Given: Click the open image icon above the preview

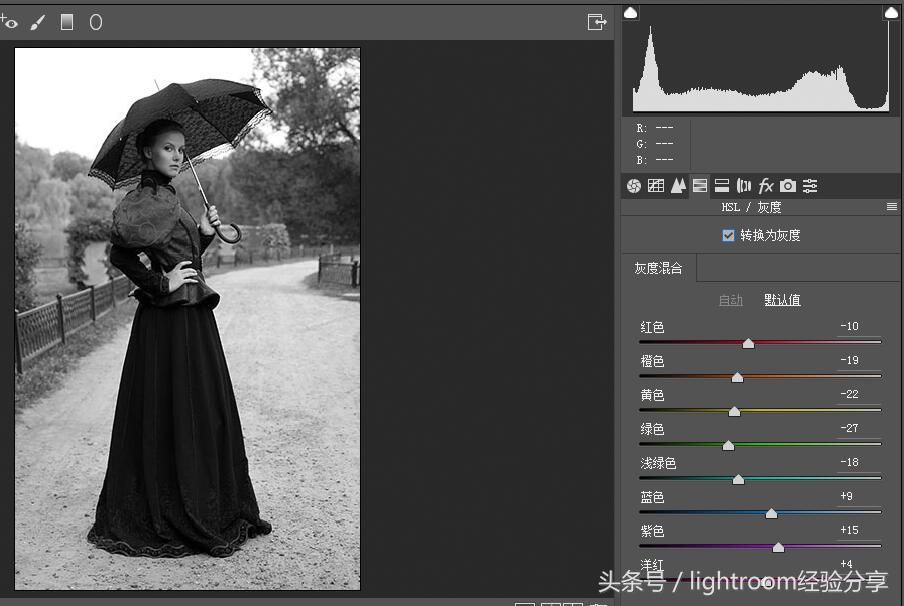Looking at the screenshot, I should (597, 21).
